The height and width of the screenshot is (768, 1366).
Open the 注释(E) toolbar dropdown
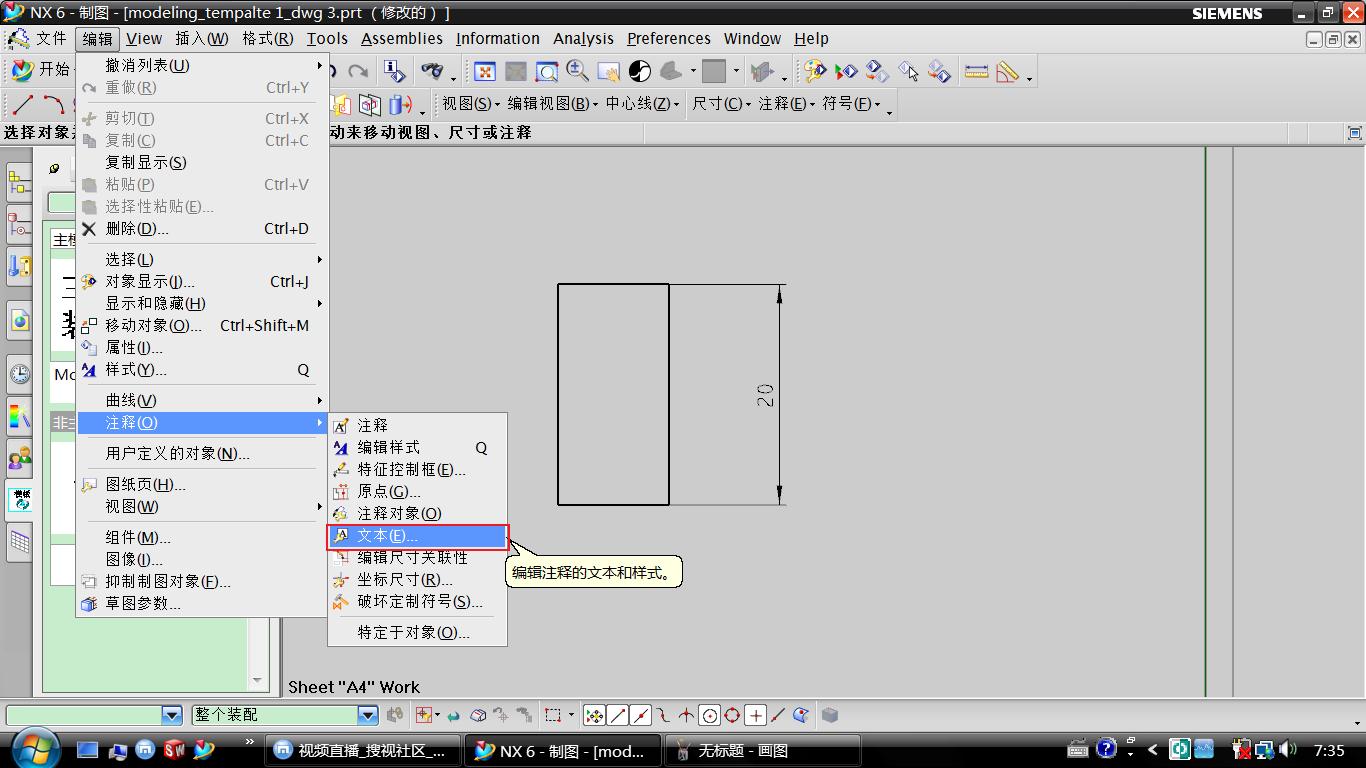click(787, 104)
